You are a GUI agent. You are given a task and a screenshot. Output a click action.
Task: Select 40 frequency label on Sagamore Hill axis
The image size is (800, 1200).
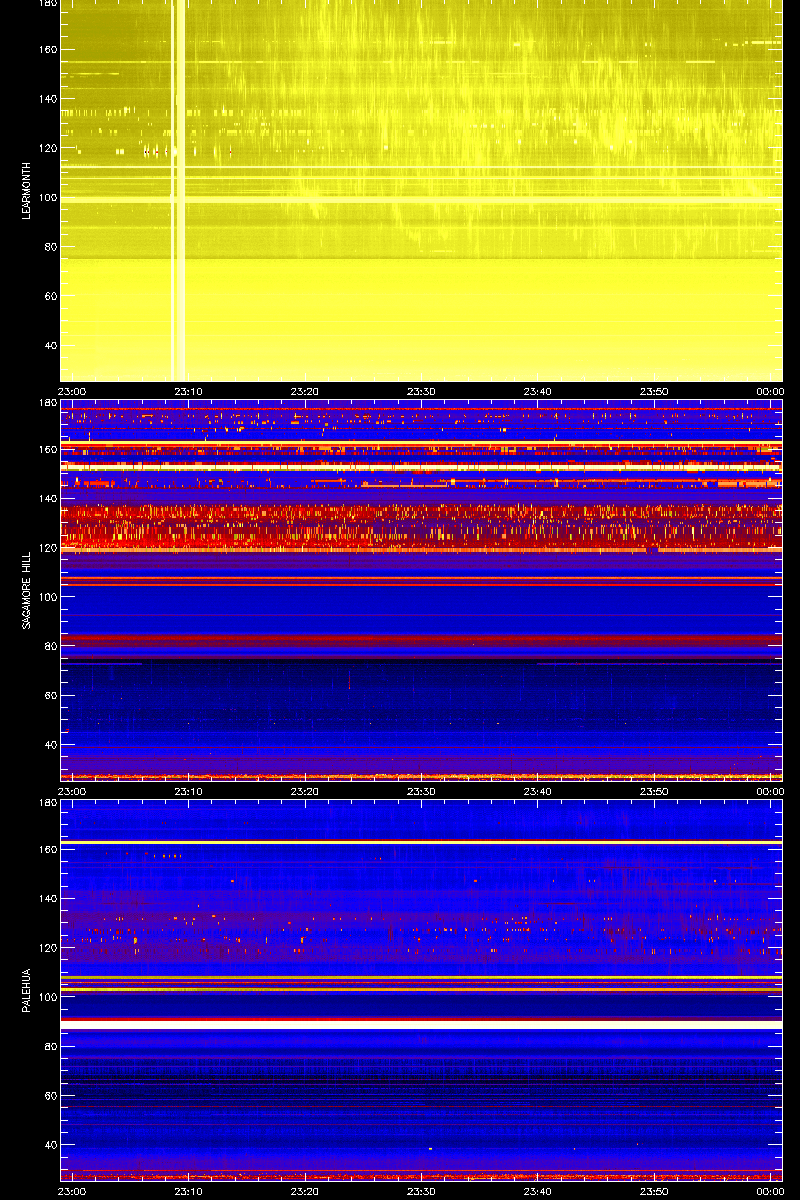click(50, 746)
